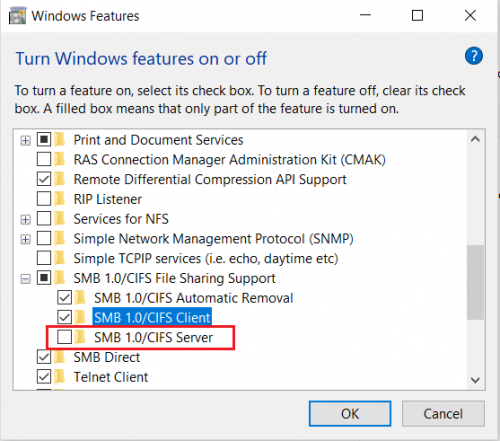This screenshot has width=500, height=441.
Task: Uncheck the Telnet Client checkbox
Action: click(44, 377)
